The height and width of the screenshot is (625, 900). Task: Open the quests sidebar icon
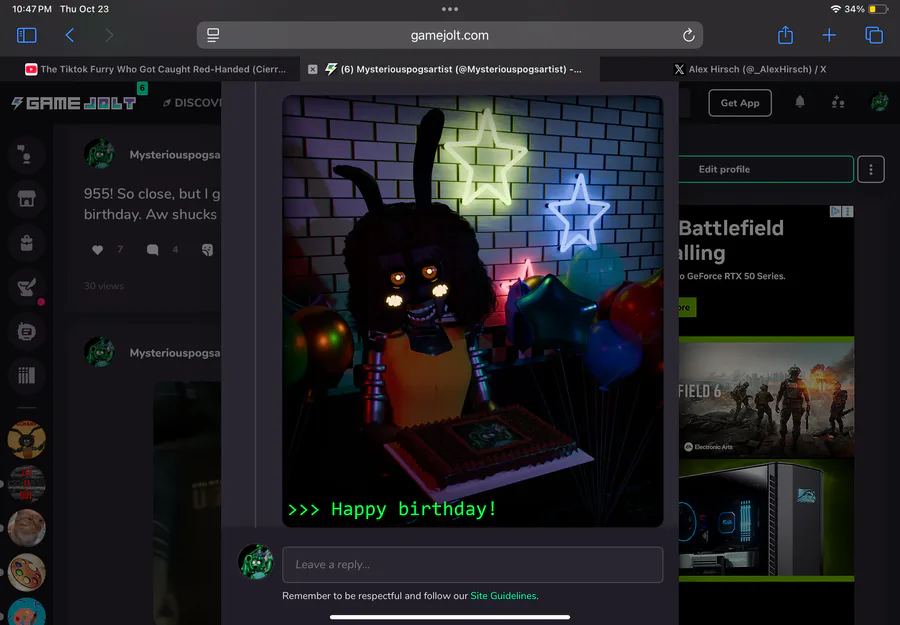point(26,287)
